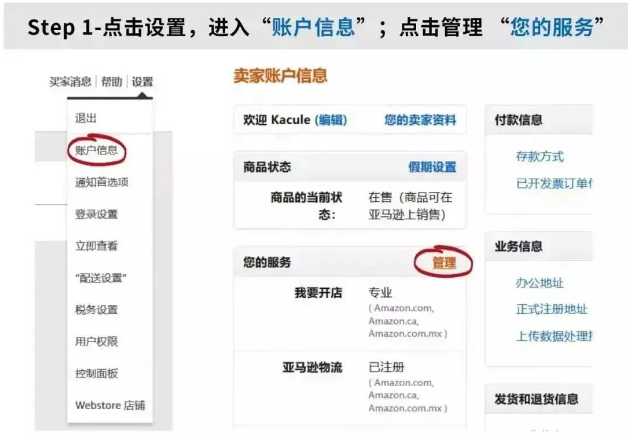The height and width of the screenshot is (434, 631).
Task: Select 用户权限 in the dropdown
Action: click(96, 341)
